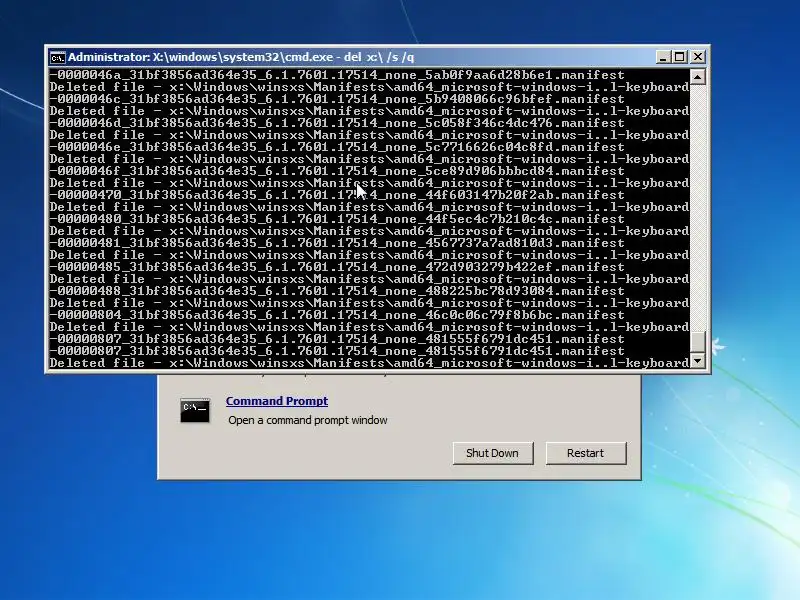Minimize the cmd.exe window
Screen dimensions: 800x600
coord(663,57)
